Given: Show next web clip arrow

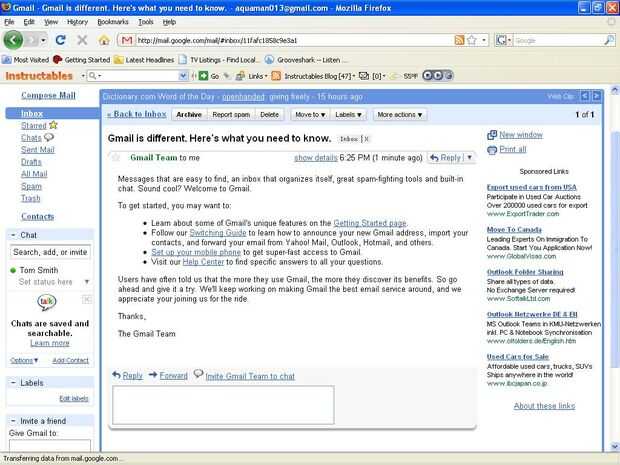Looking at the screenshot, I should (x=596, y=96).
